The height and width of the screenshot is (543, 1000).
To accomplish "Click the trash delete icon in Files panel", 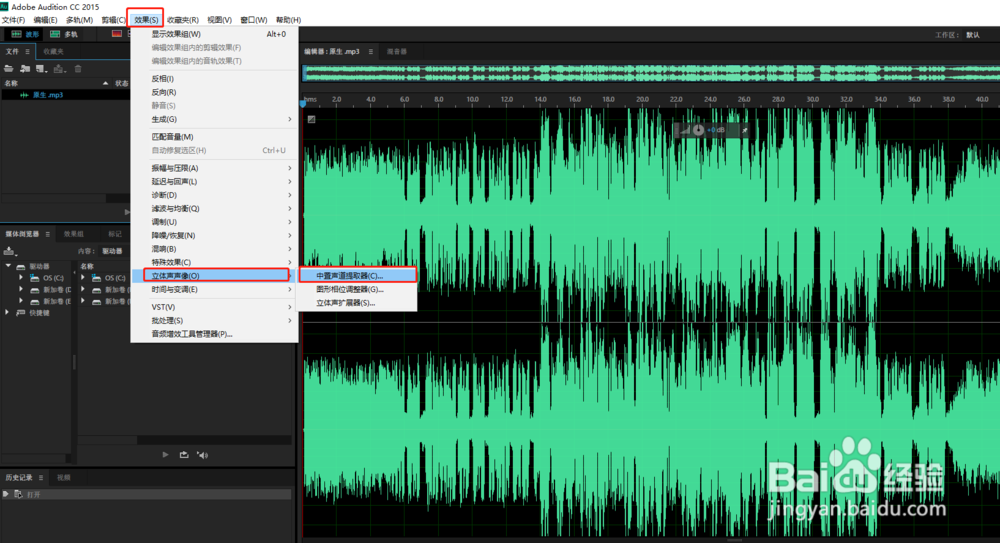I will tap(78, 69).
